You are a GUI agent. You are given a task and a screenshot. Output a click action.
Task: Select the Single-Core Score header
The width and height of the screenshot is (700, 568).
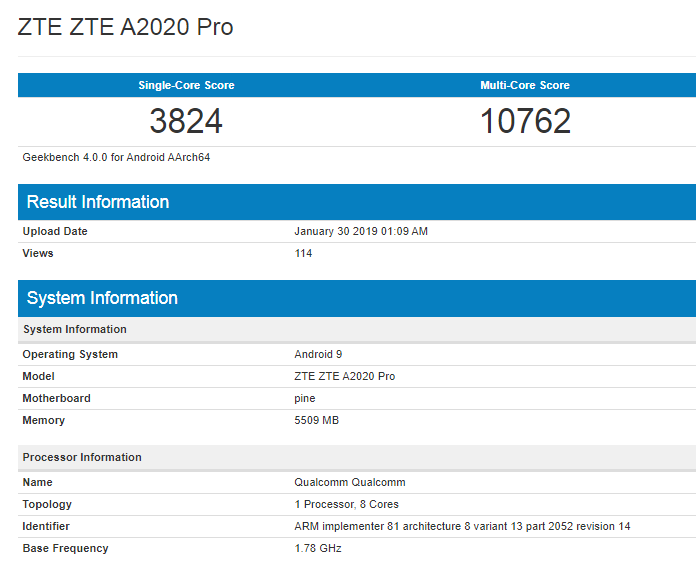point(186,85)
